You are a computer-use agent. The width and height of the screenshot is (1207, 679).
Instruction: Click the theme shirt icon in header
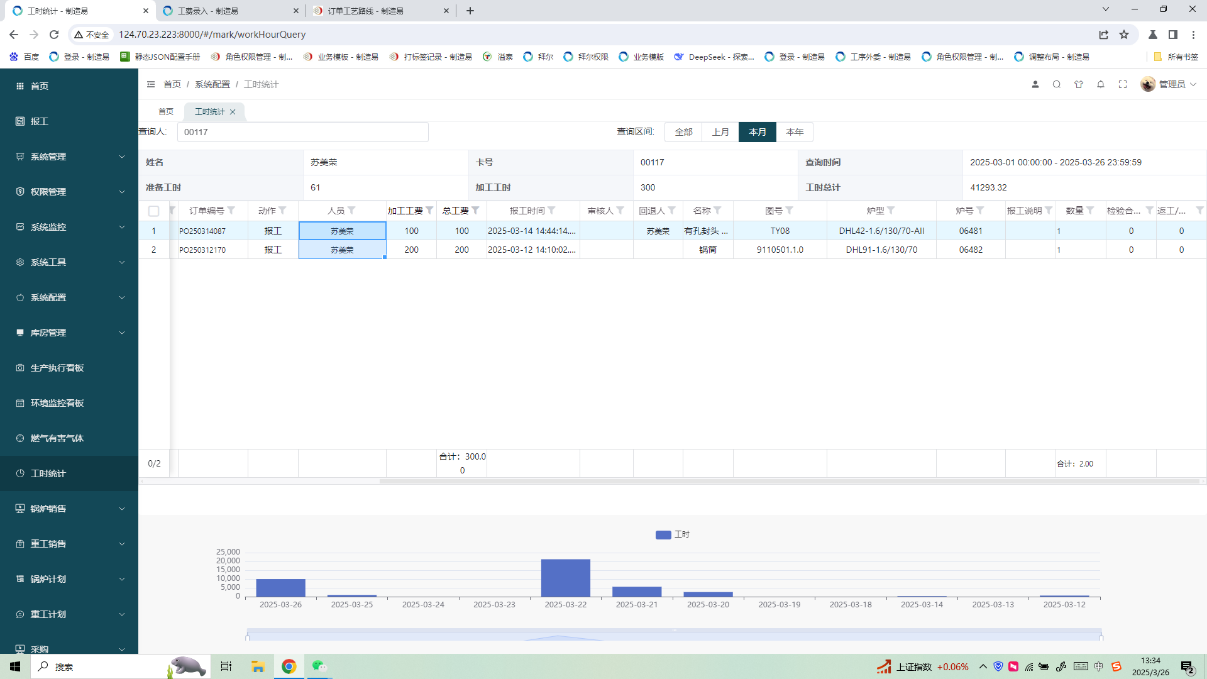(x=1078, y=85)
